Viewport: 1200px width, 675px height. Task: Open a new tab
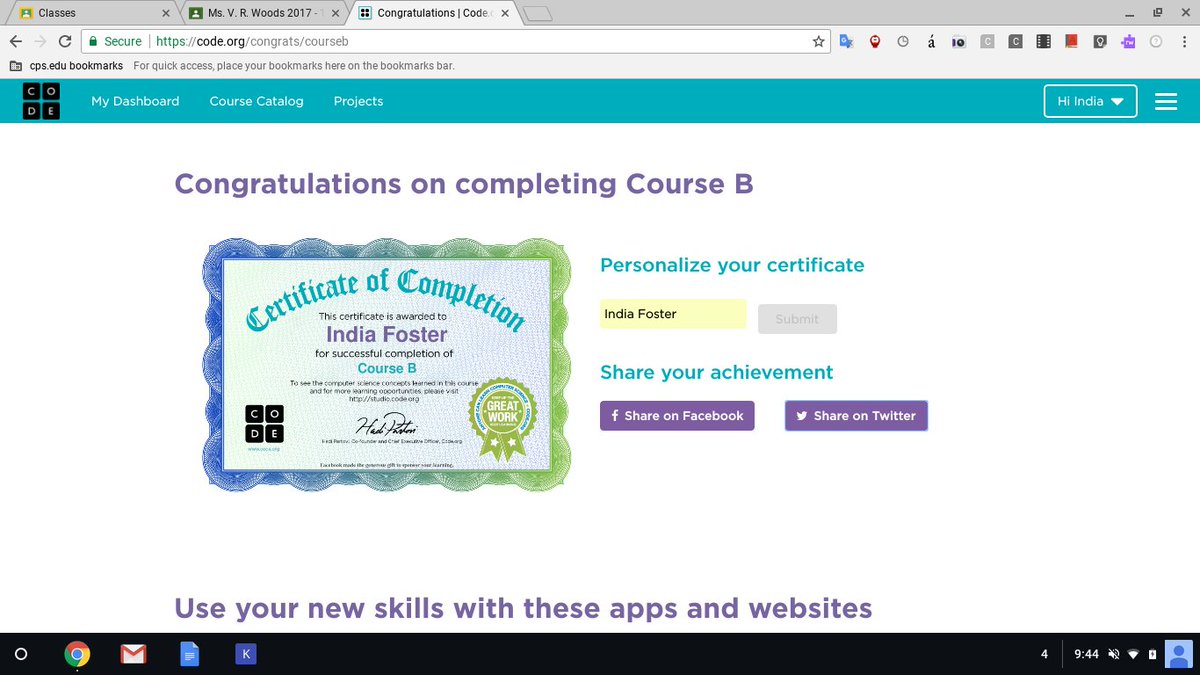(x=537, y=13)
